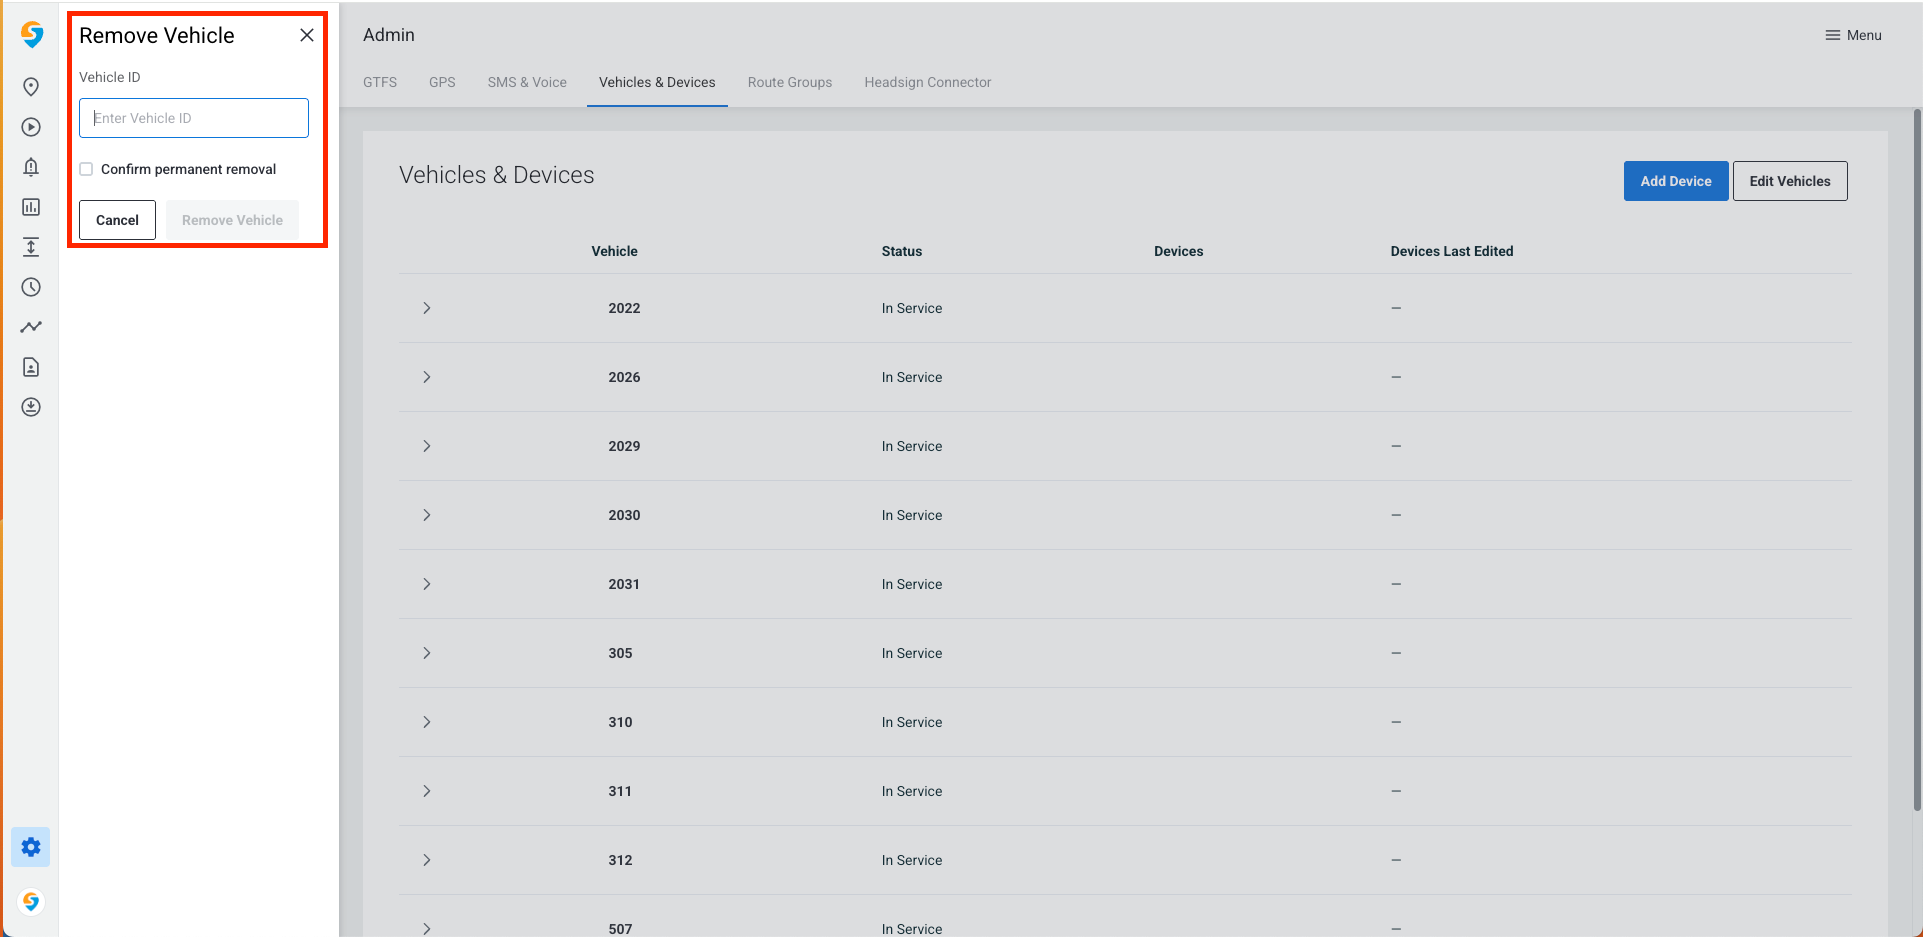Expand vehicle 305's device details

[427, 653]
